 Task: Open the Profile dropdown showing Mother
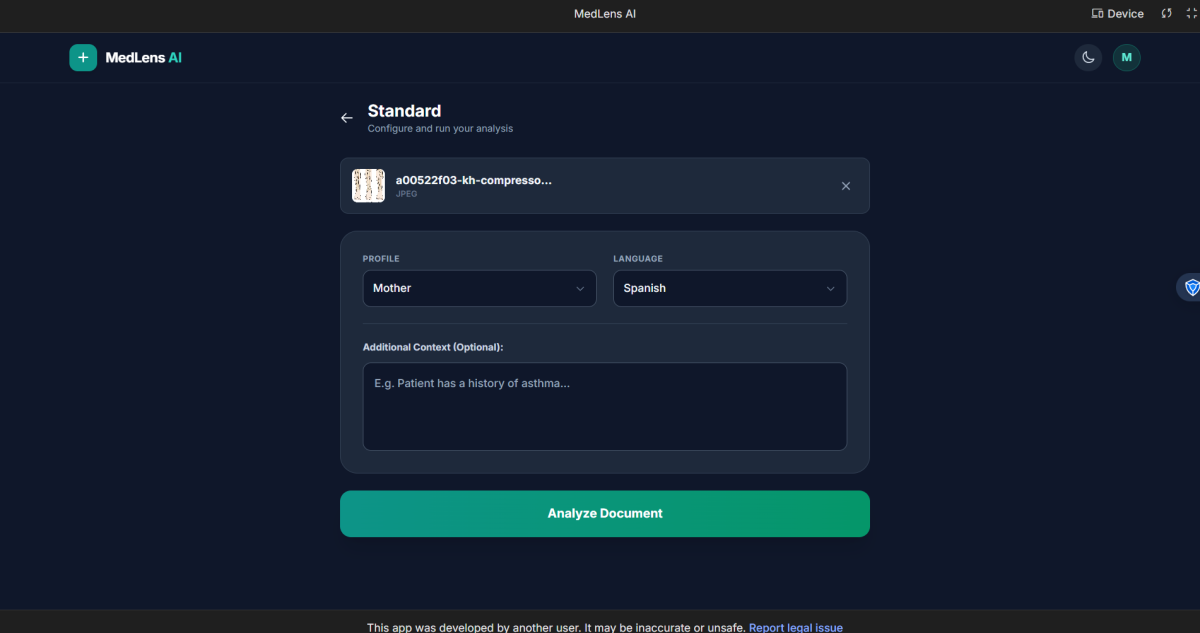point(479,288)
